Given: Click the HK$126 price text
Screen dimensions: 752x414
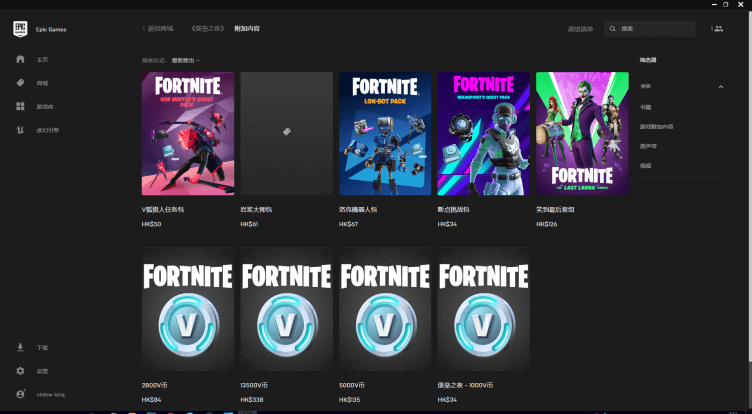Looking at the screenshot, I should point(547,224).
